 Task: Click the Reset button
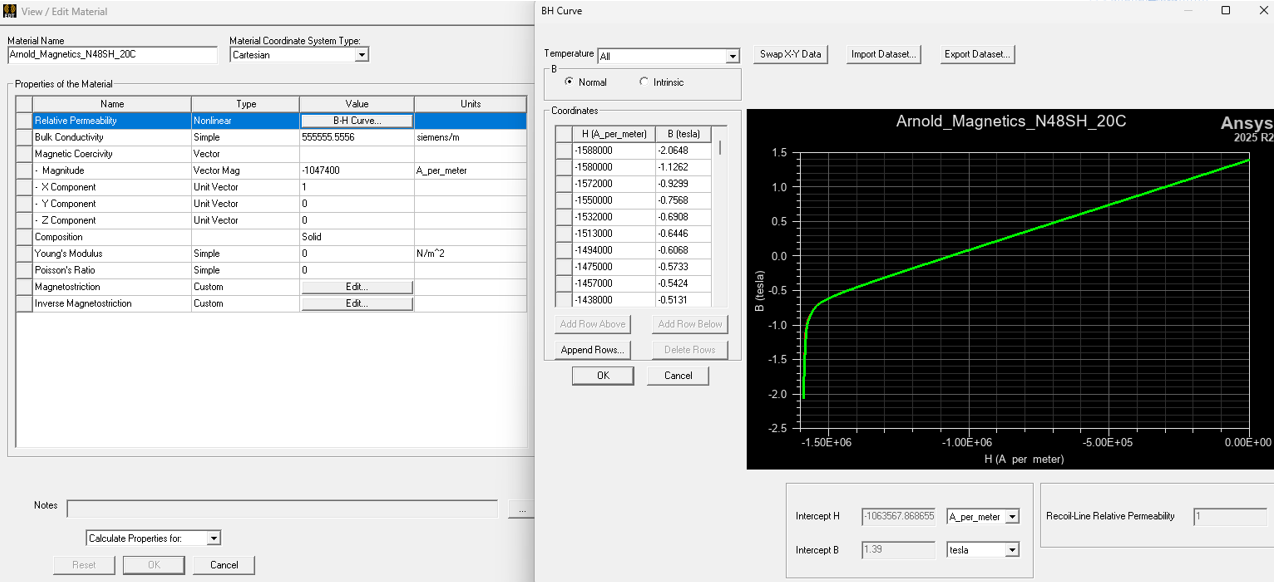click(84, 565)
